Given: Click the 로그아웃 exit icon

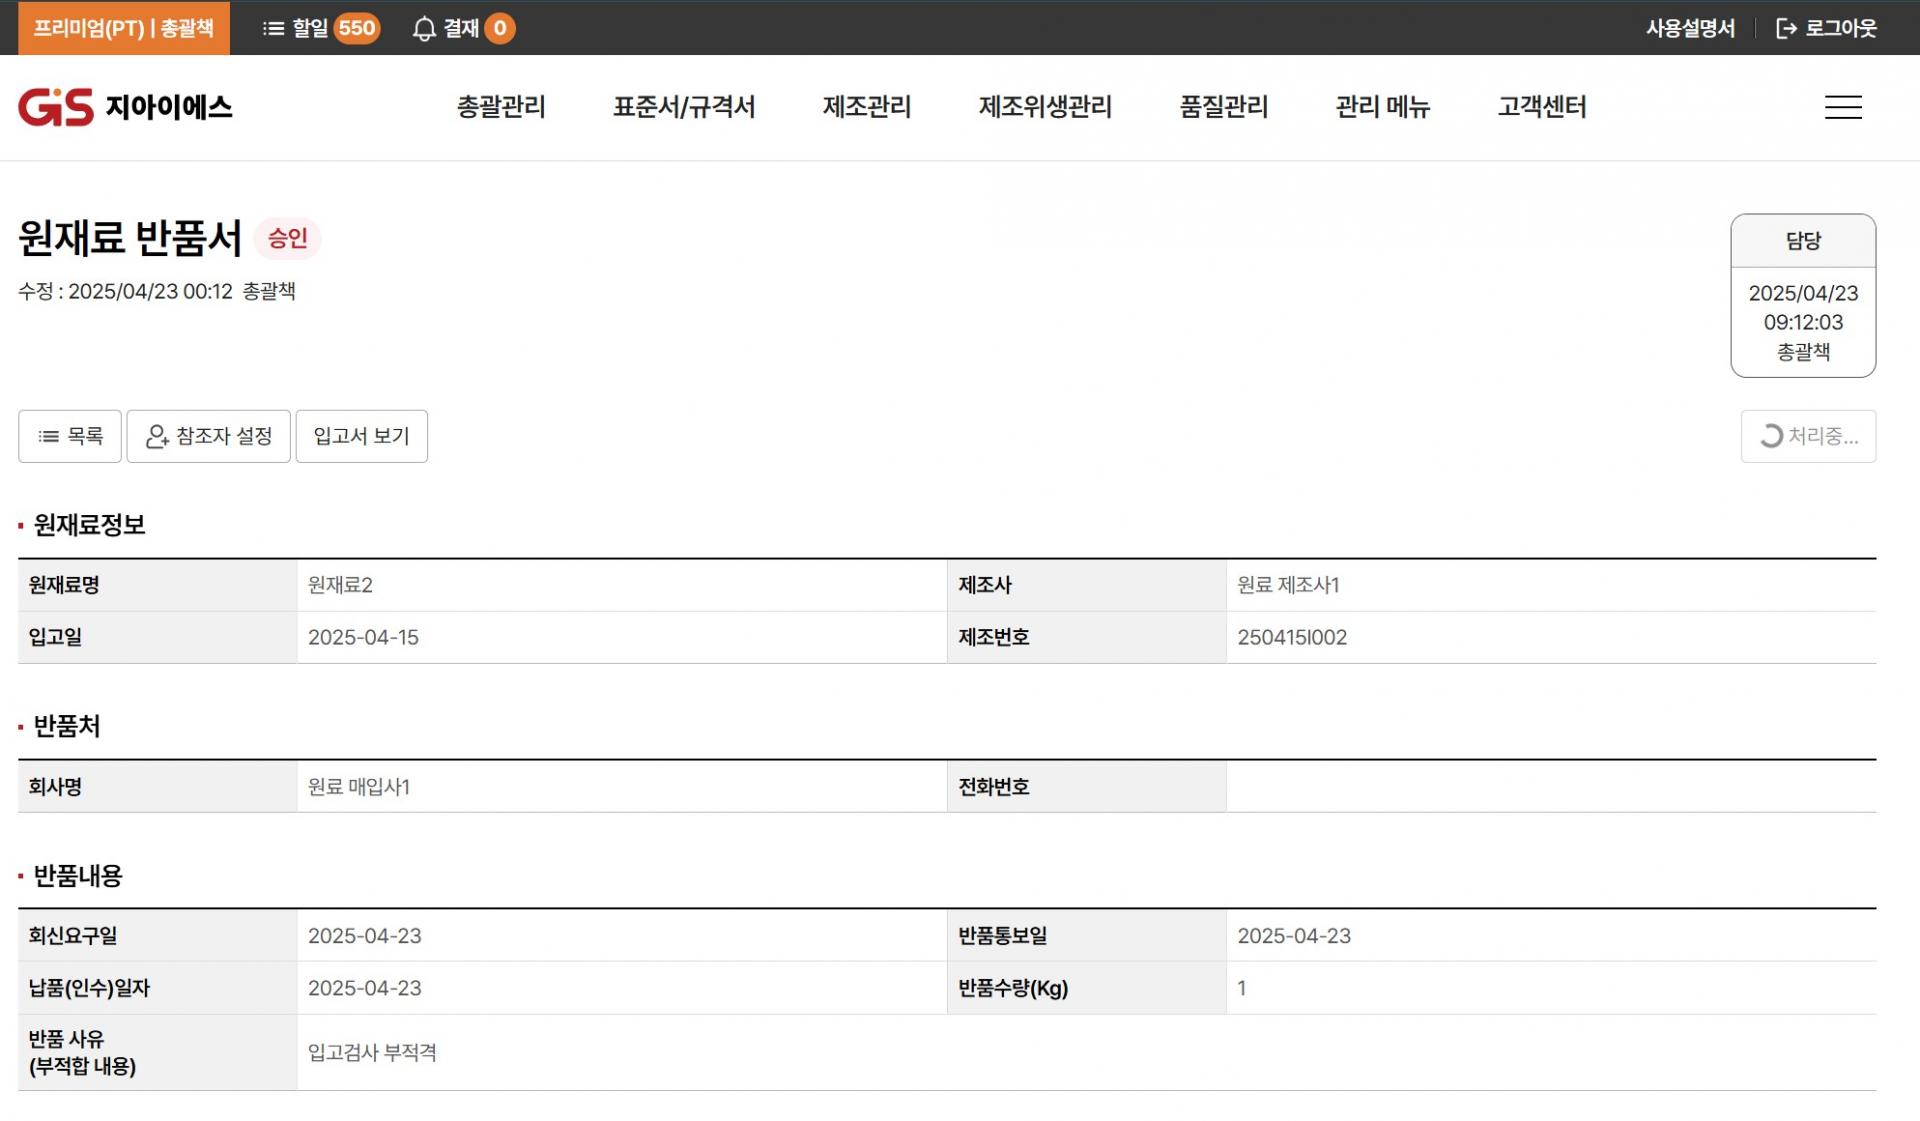Looking at the screenshot, I should pyautogui.click(x=1786, y=29).
